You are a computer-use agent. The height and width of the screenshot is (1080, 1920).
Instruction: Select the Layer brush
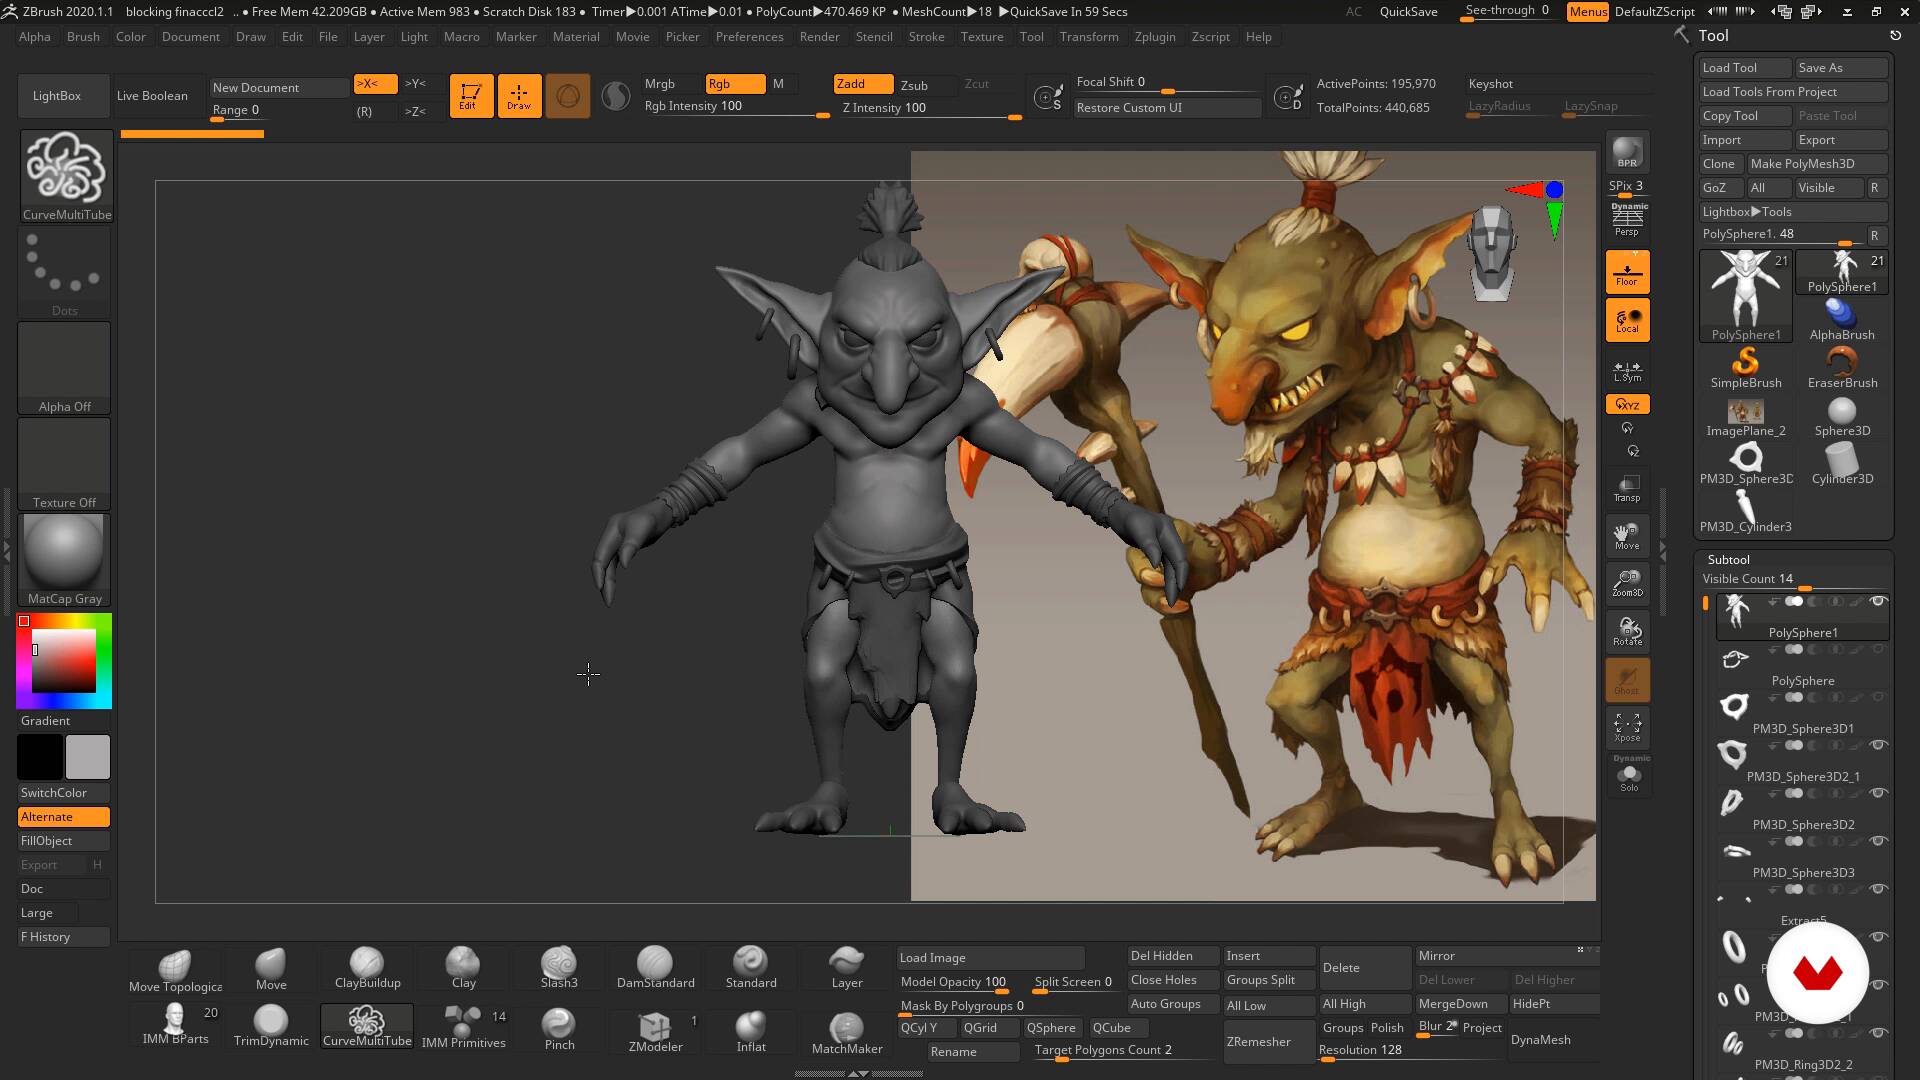[847, 968]
